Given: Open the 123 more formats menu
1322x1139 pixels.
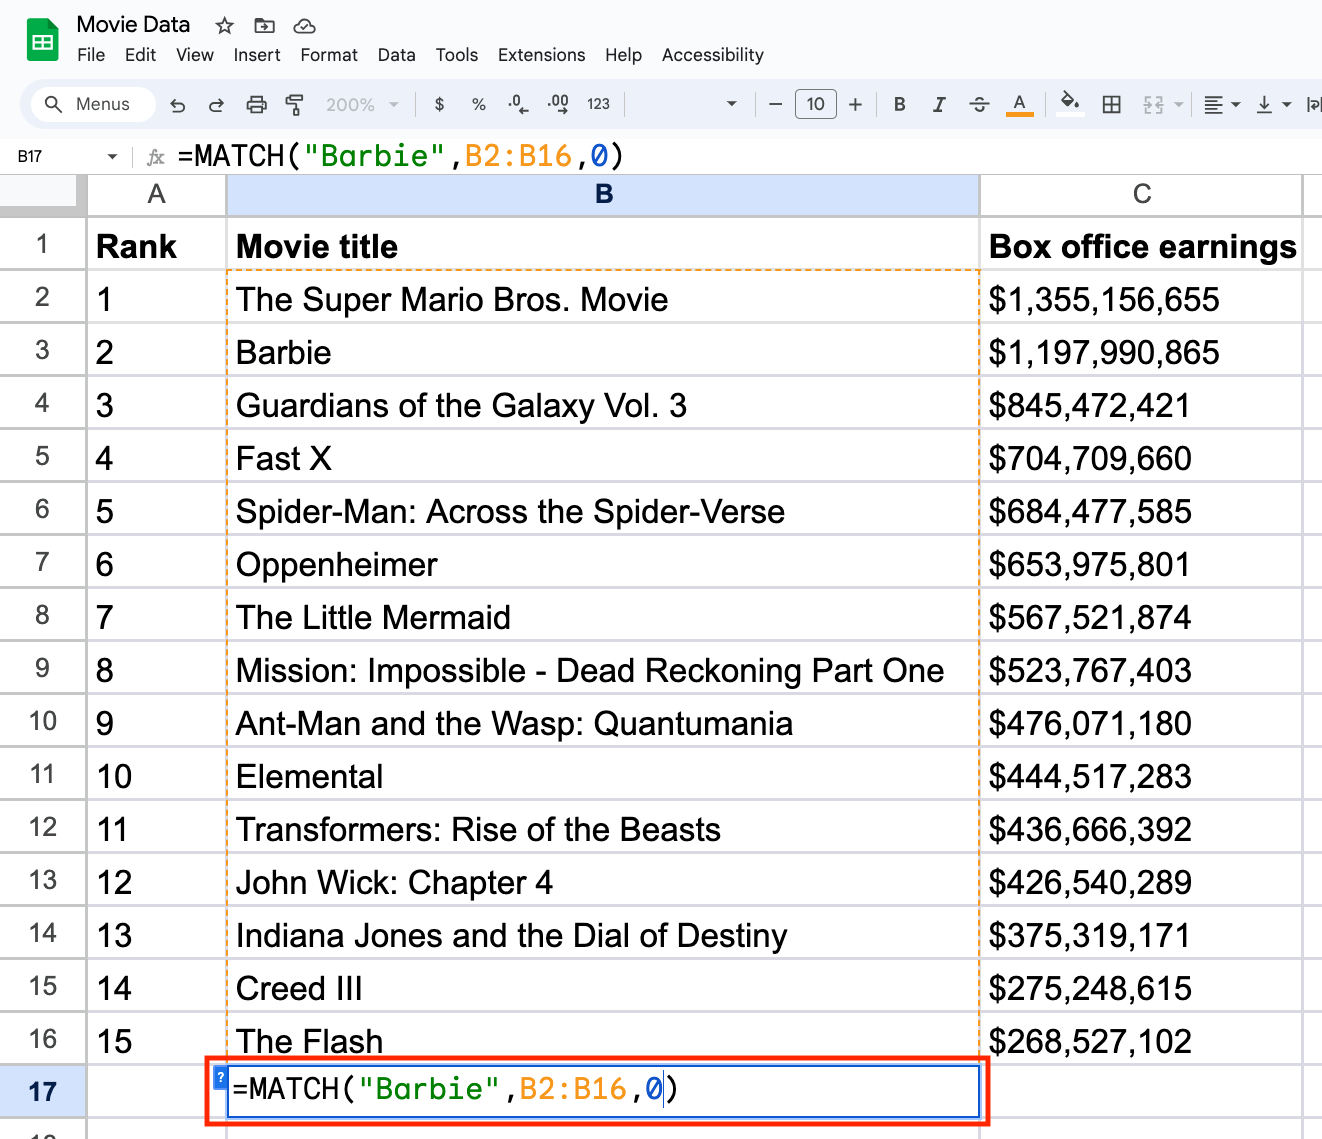Looking at the screenshot, I should click(x=598, y=104).
